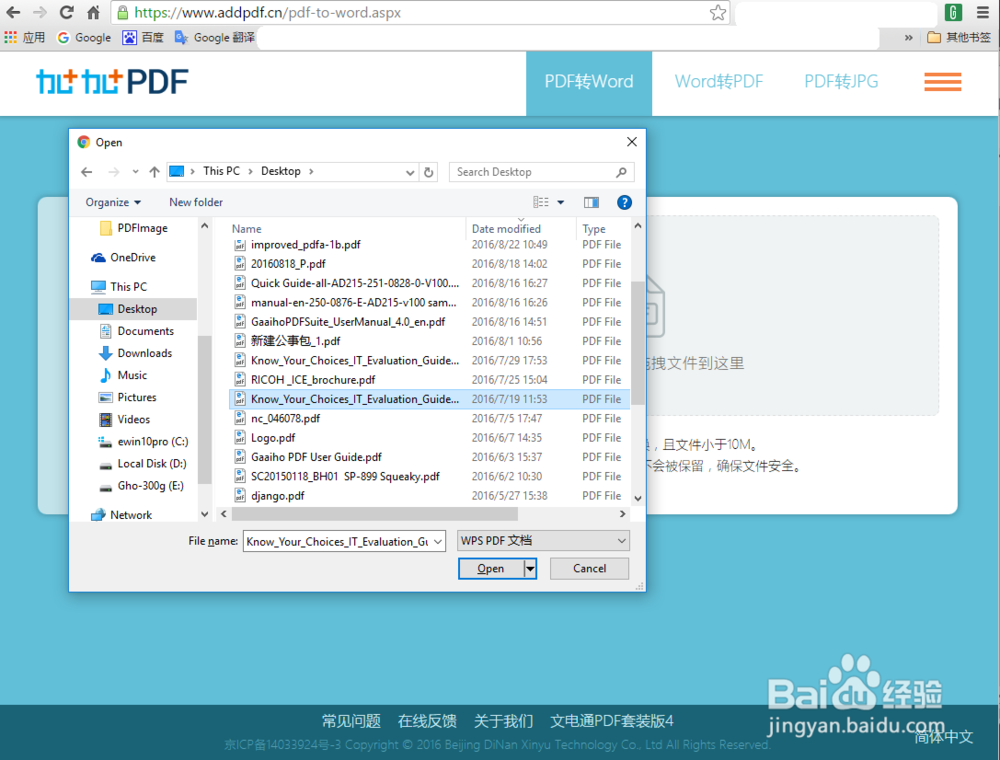Click the up-one-level arrow in Open dialog
1000x760 pixels.
154,172
